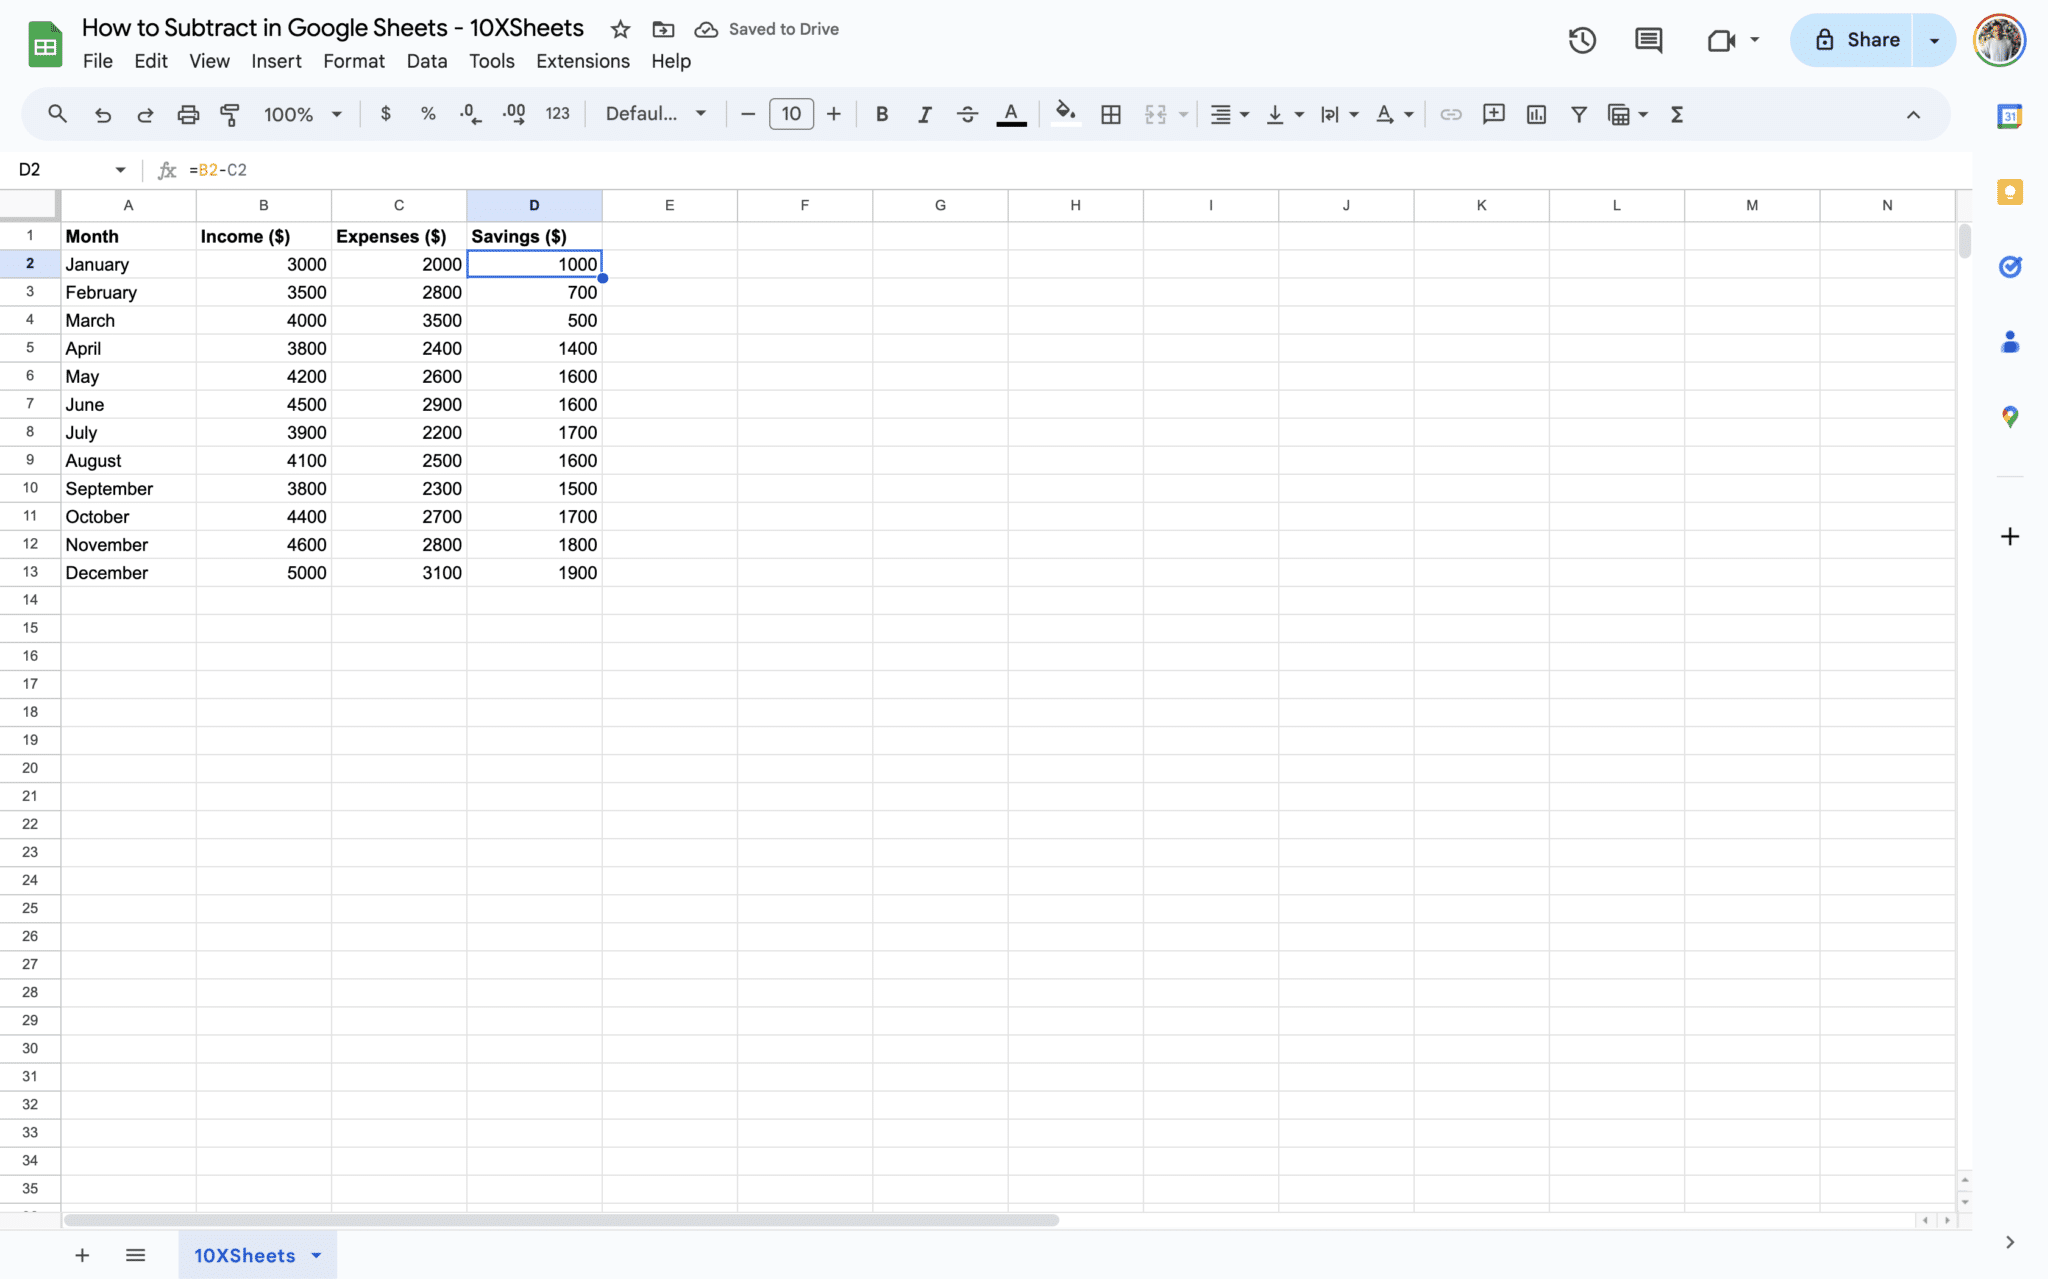Open the Extensions menu

[x=582, y=61]
